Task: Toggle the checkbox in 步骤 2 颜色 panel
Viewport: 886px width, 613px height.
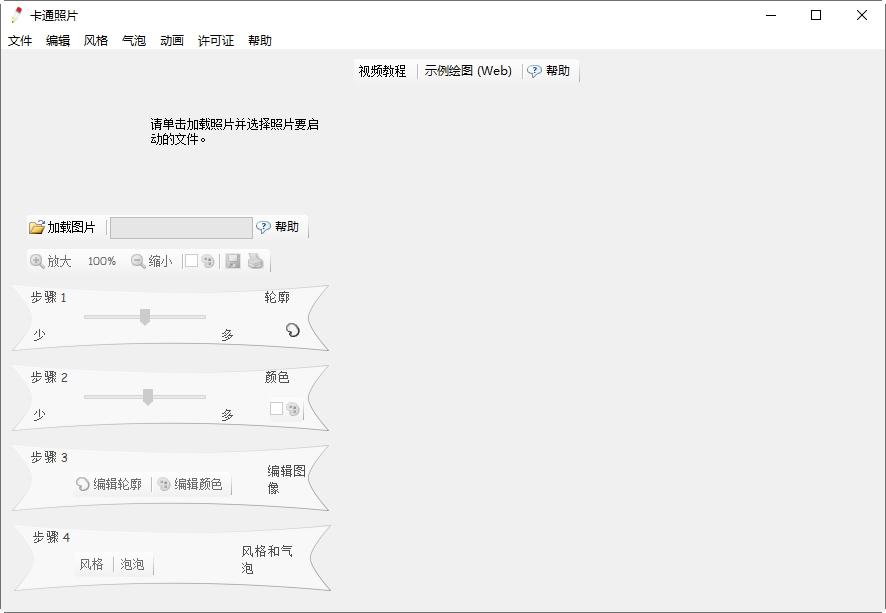Action: click(276, 408)
